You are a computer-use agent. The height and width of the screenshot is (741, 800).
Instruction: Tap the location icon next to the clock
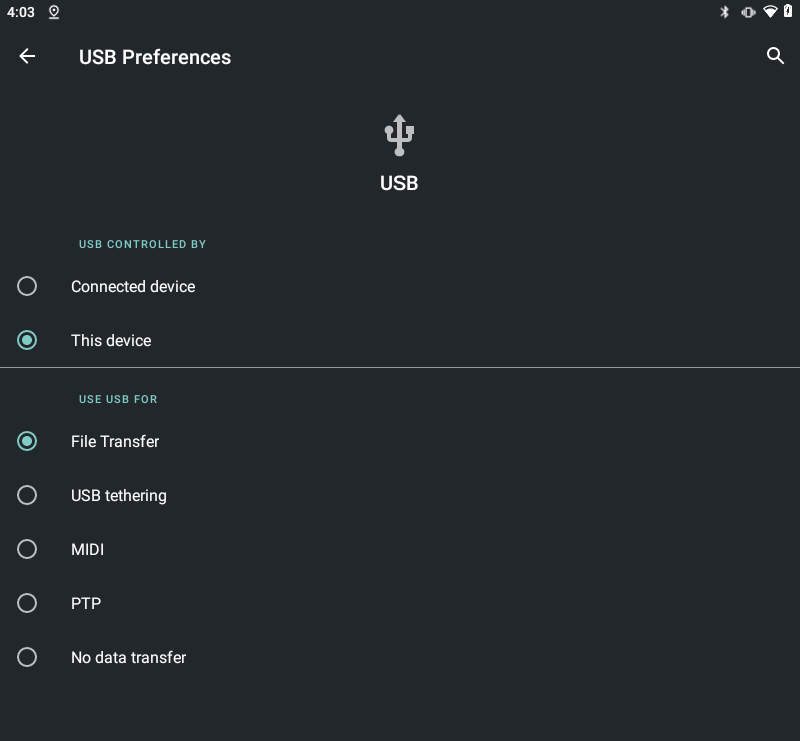point(53,12)
